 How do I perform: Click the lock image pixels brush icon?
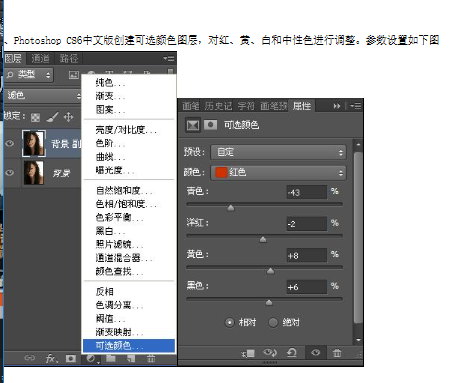(52, 117)
